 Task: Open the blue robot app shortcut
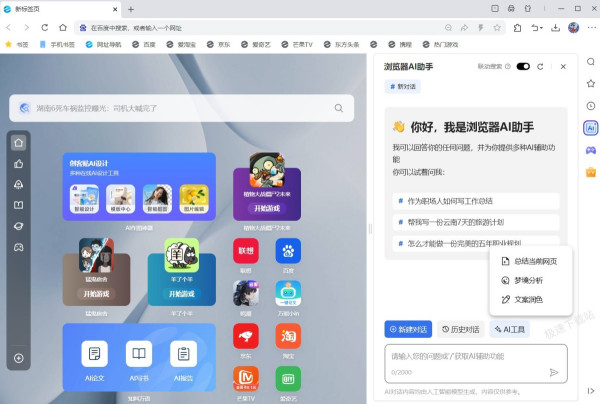tap(288, 293)
